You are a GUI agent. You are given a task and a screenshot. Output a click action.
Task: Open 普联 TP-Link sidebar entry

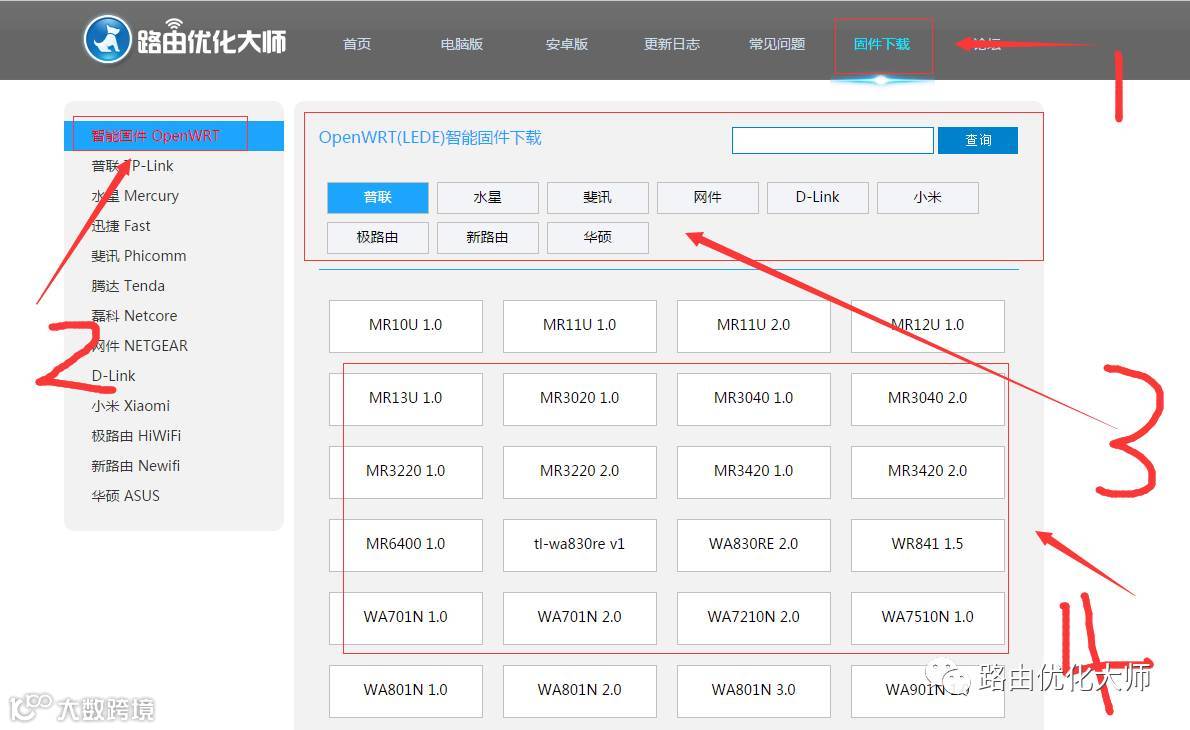132,165
